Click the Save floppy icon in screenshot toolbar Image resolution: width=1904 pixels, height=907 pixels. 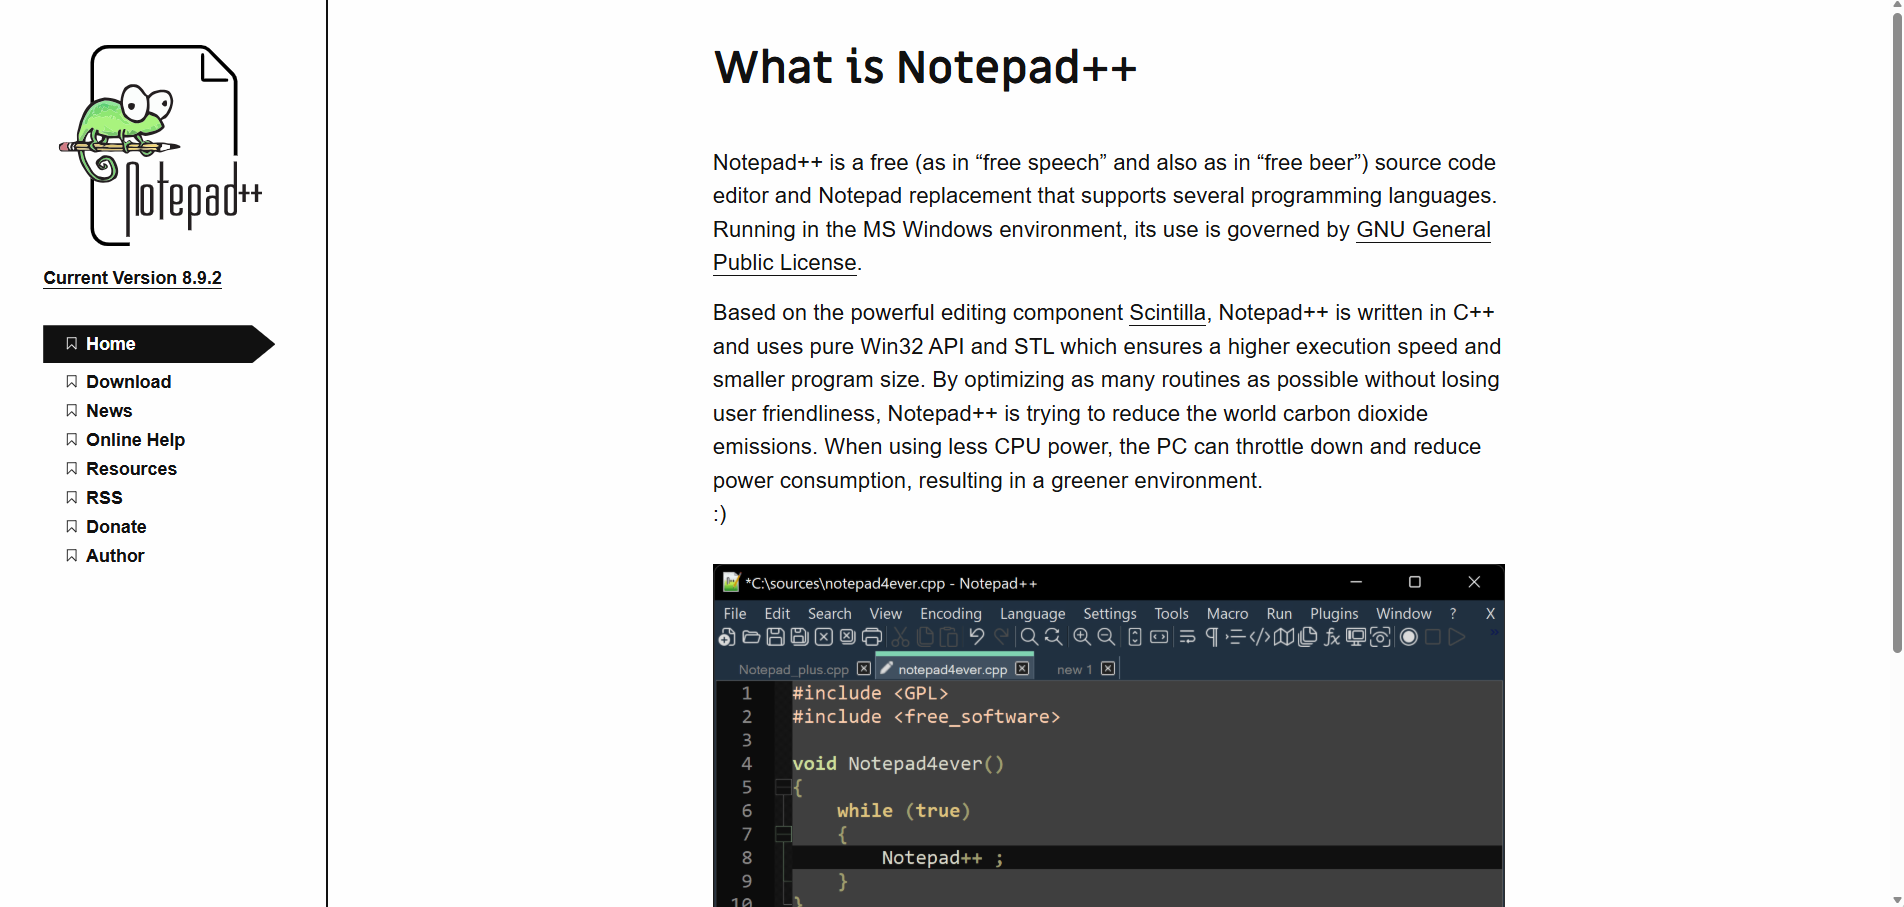point(775,637)
